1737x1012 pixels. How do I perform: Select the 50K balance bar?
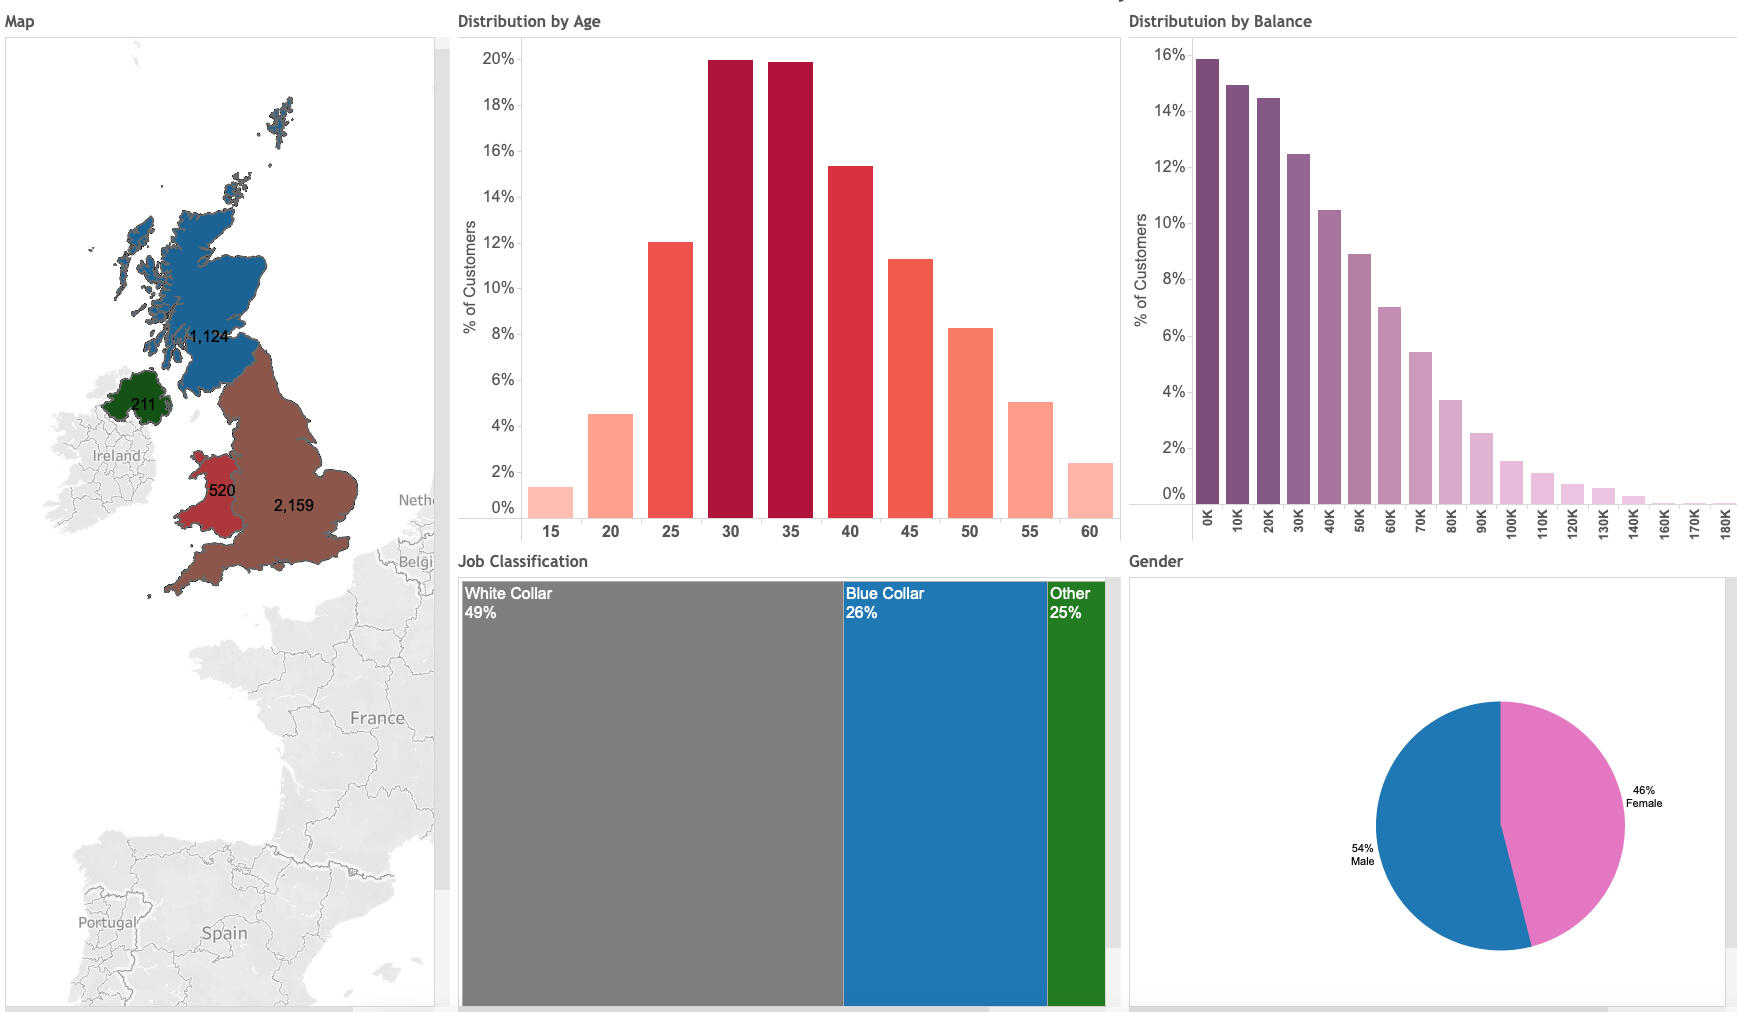pyautogui.click(x=1359, y=379)
